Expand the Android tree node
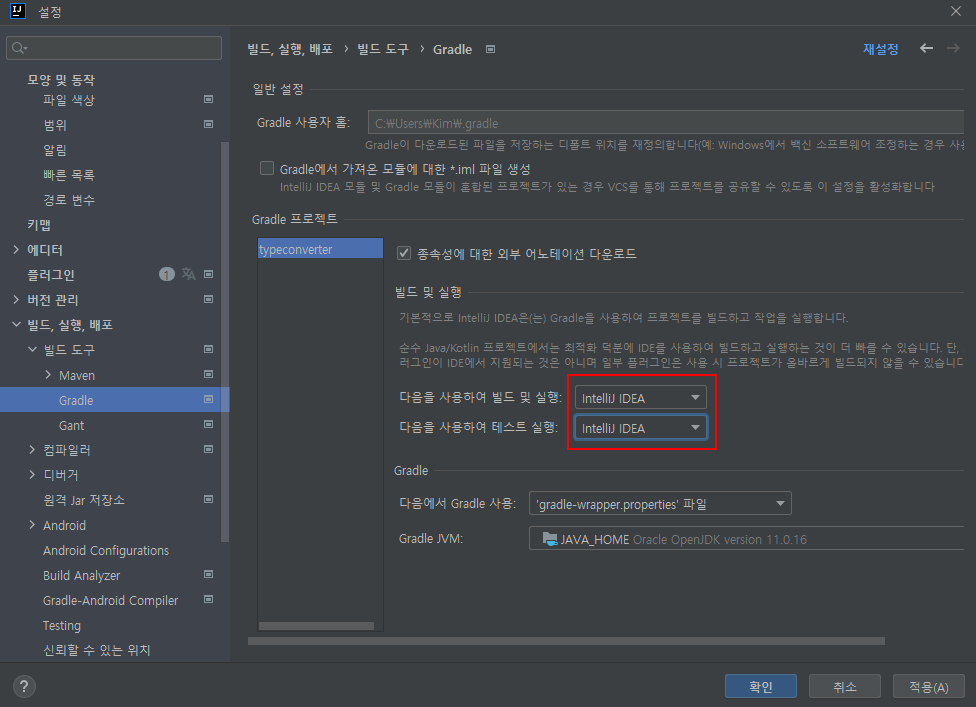Viewport: 976px width, 707px height. [x=32, y=525]
